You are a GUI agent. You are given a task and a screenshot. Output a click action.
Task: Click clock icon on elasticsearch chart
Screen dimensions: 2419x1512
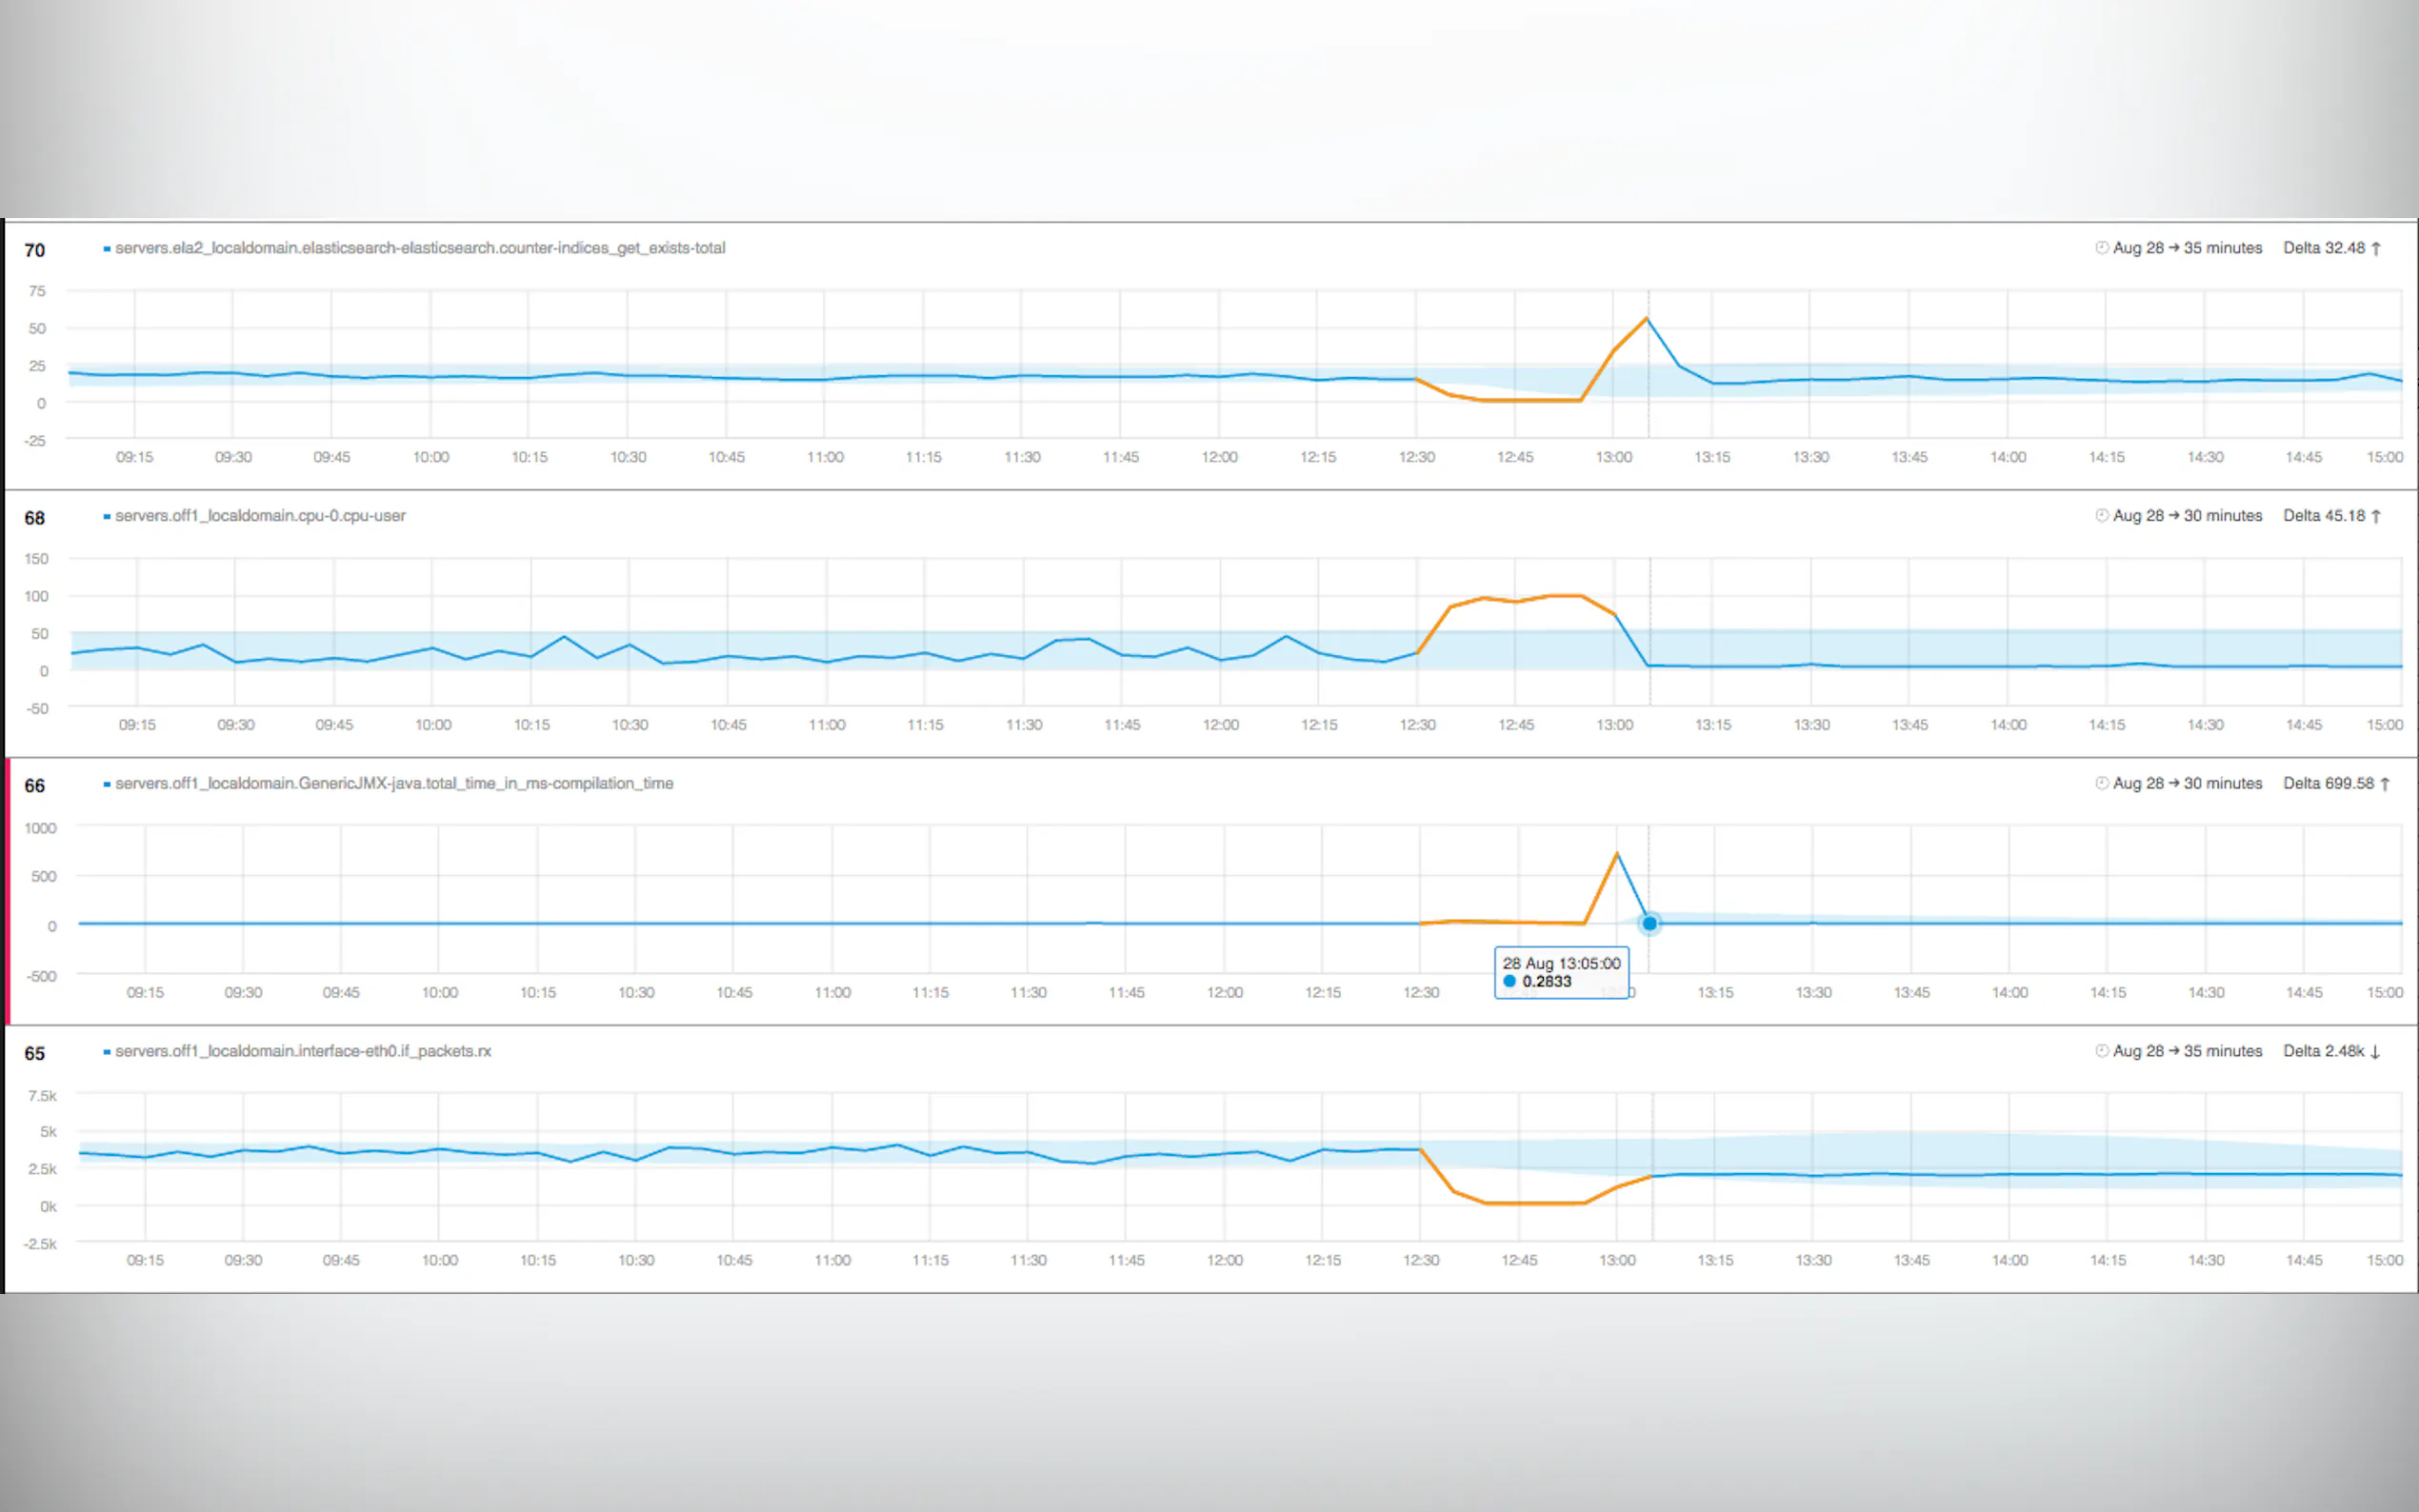click(2101, 248)
